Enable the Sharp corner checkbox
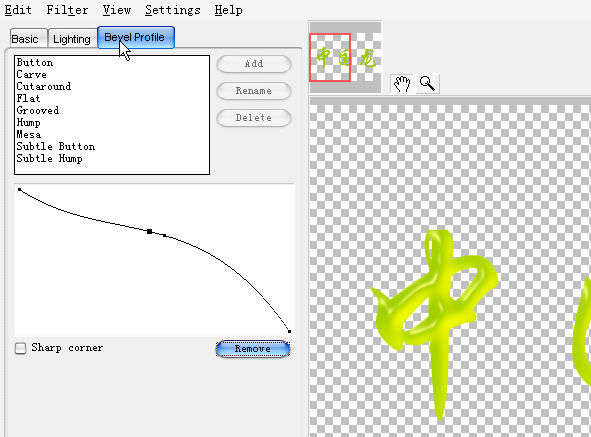This screenshot has width=591, height=437. (20, 348)
